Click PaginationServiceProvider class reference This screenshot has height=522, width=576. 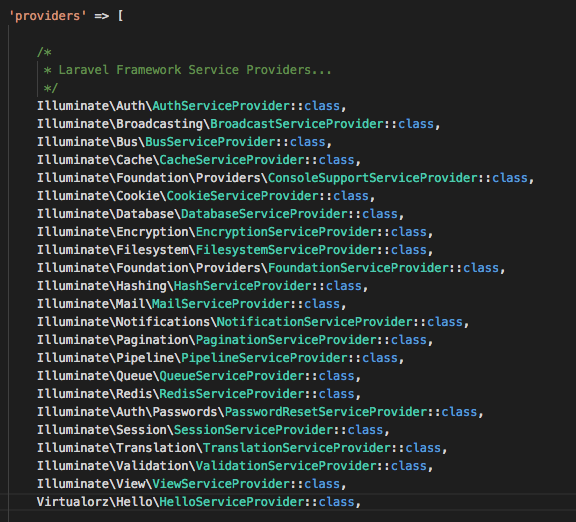[287, 340]
